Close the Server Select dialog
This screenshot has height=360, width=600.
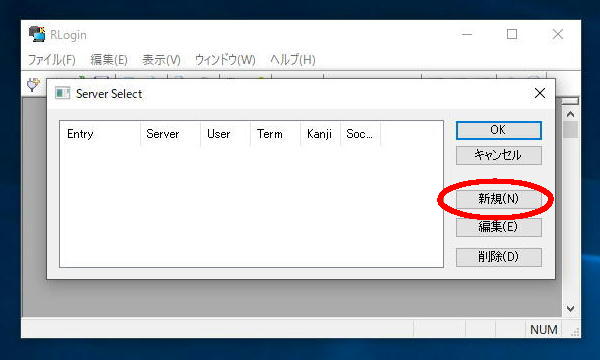pos(540,93)
